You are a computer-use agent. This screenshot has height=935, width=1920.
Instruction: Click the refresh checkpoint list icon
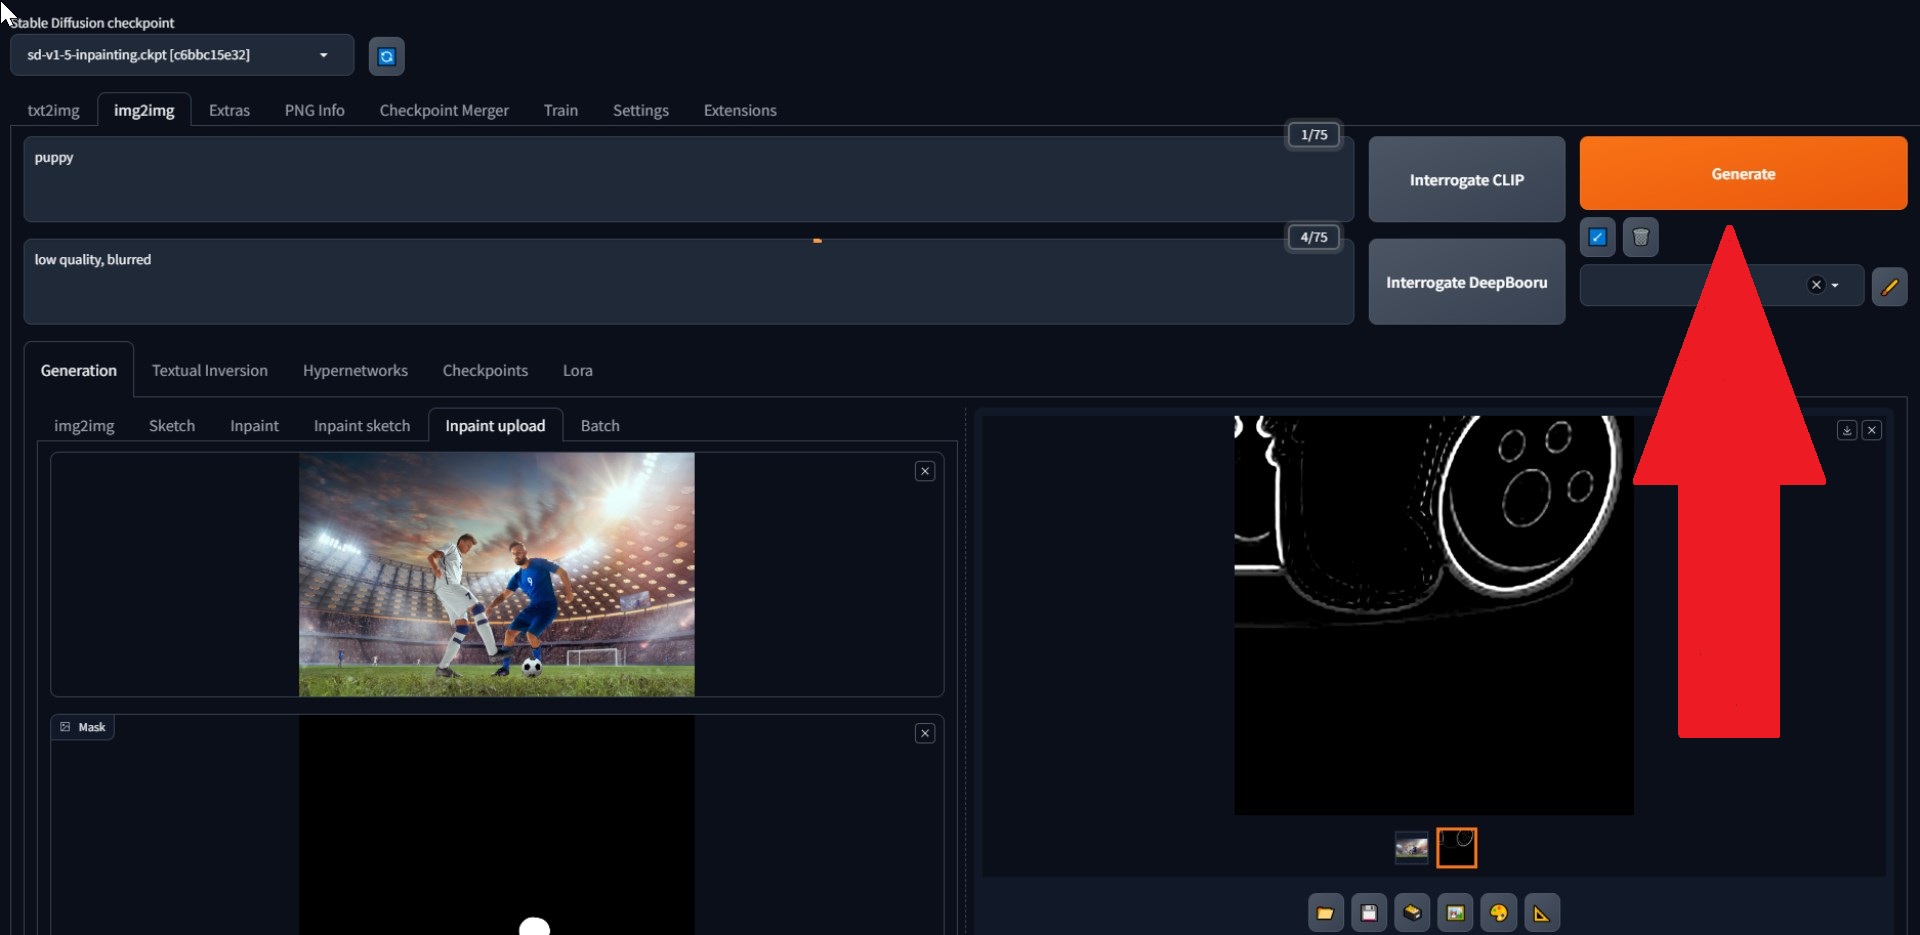tap(386, 56)
